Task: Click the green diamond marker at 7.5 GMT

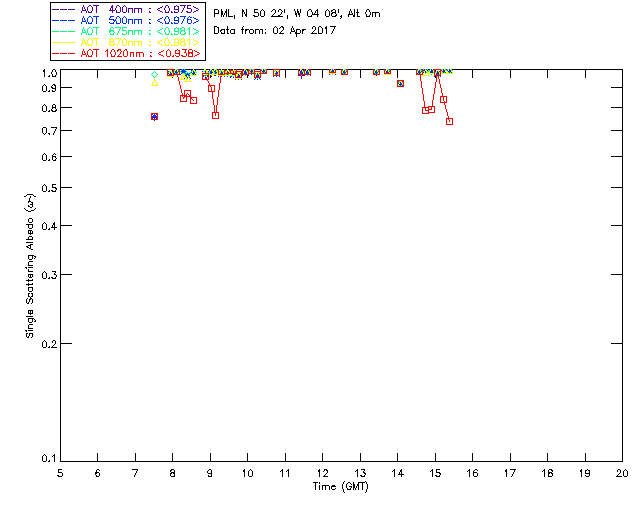Action: tap(154, 74)
